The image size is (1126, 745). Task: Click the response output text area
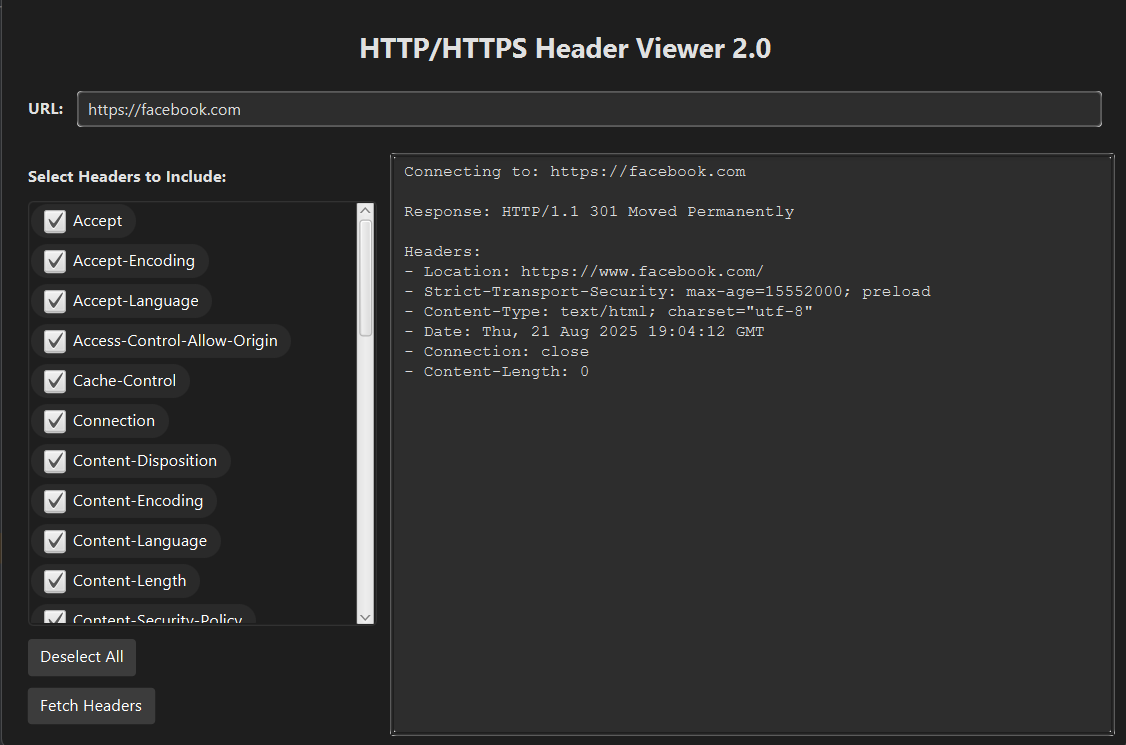click(753, 445)
